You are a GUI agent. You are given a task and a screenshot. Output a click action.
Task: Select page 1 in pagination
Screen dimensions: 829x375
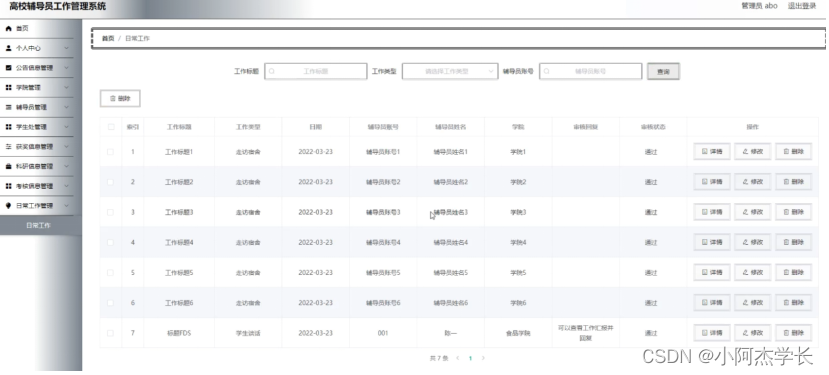coord(470,358)
